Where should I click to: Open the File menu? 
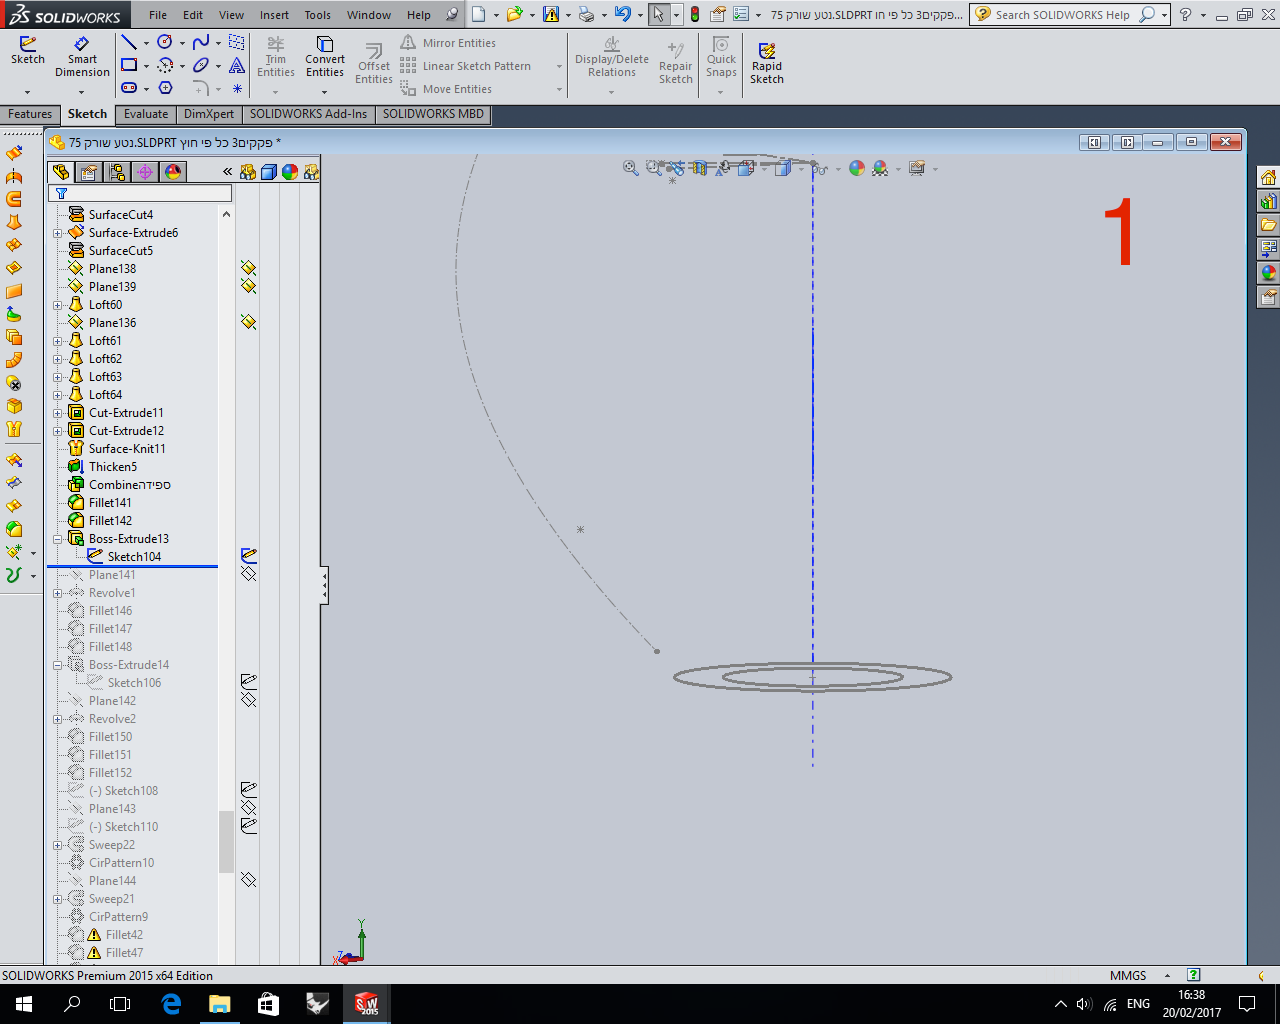(158, 15)
